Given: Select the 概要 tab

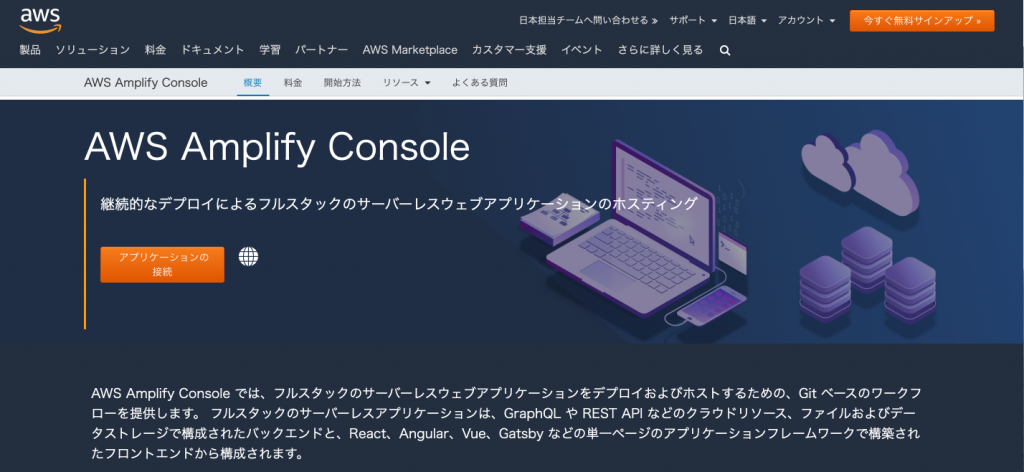Looking at the screenshot, I should [253, 83].
